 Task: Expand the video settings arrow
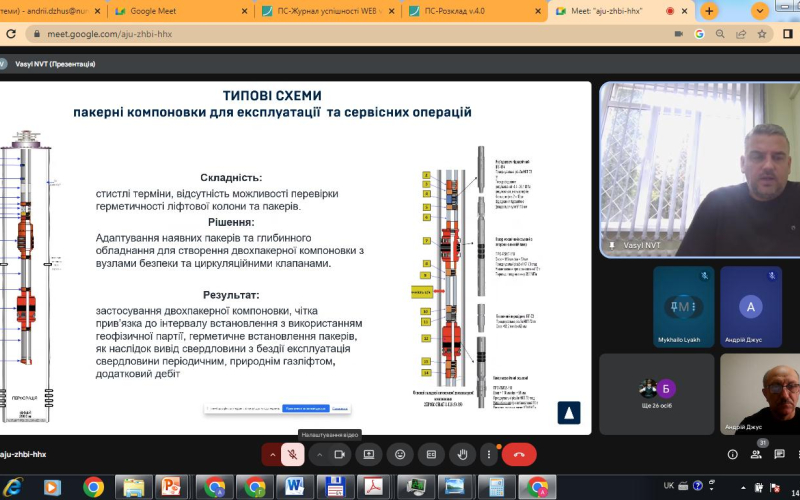point(319,454)
